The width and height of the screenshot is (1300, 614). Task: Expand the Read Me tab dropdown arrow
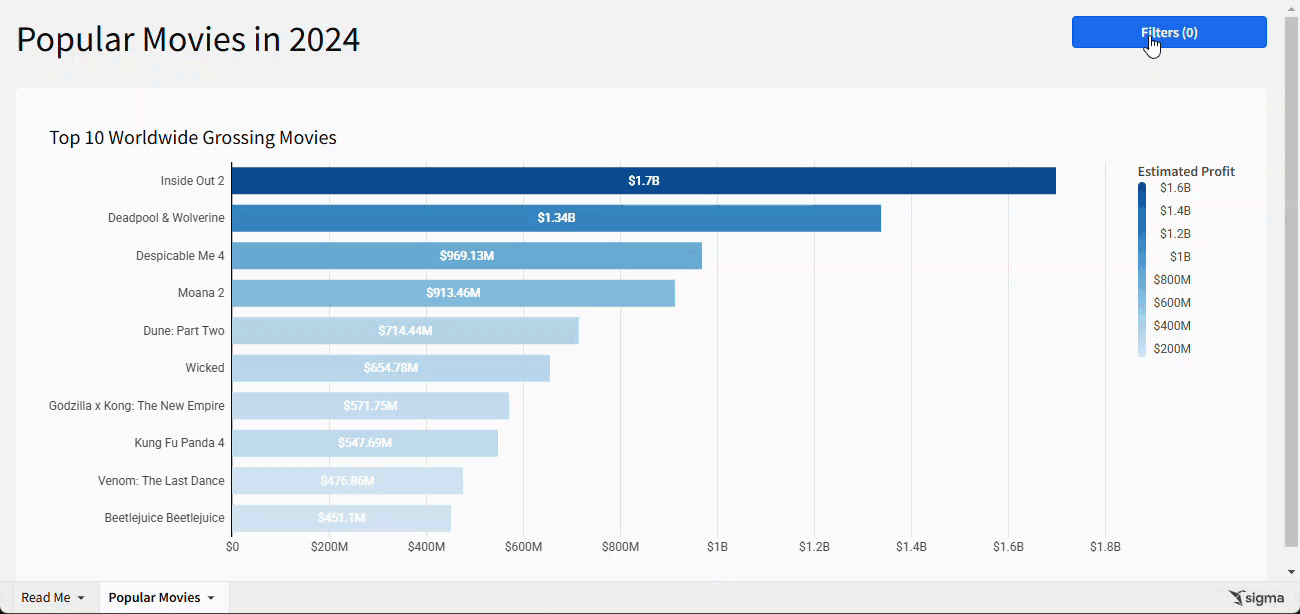tap(81, 598)
